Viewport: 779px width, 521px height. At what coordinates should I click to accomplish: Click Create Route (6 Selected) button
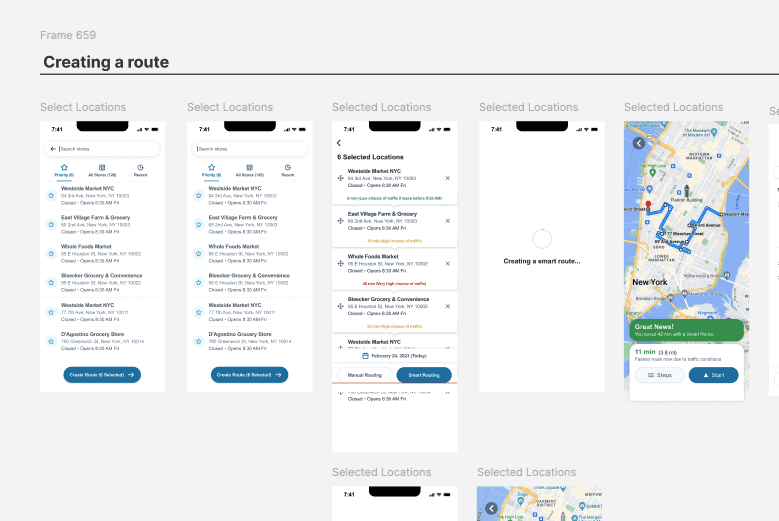pos(102,375)
